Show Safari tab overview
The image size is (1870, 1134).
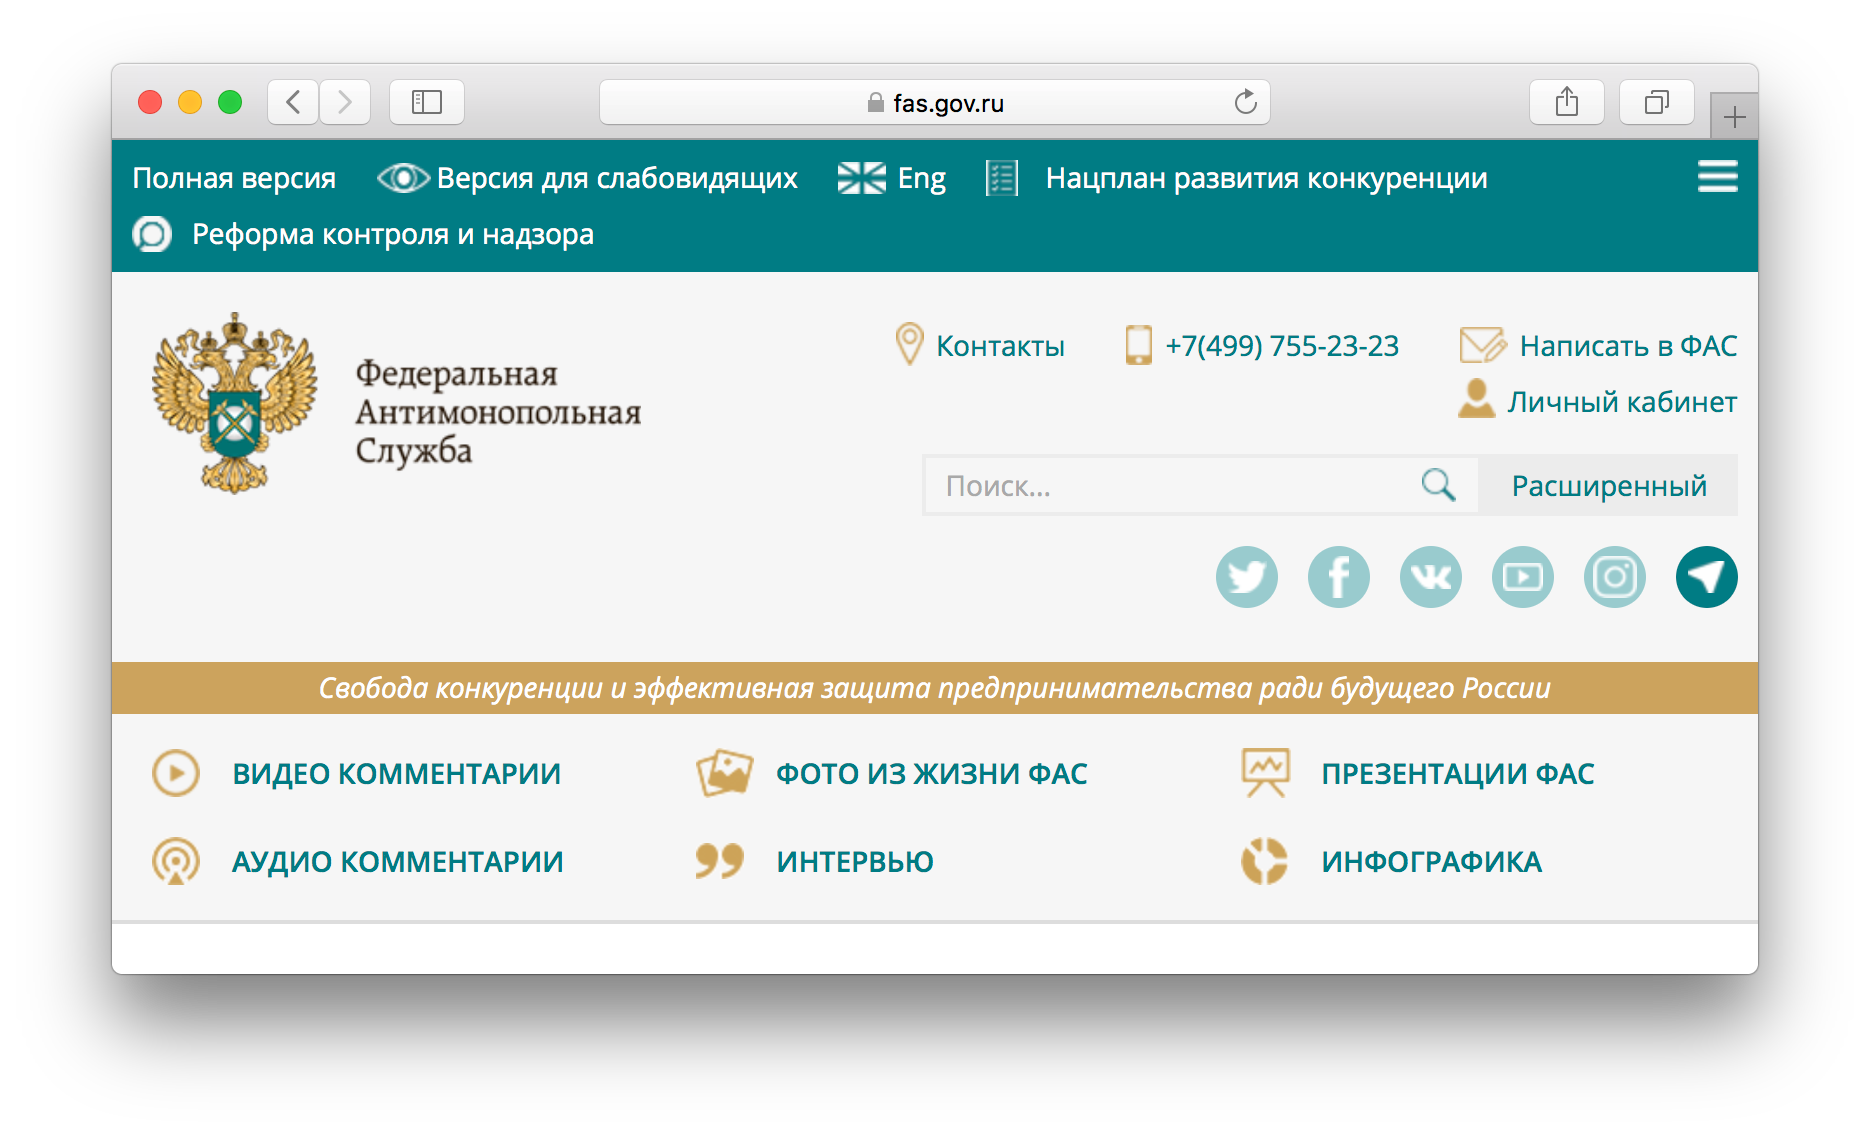tap(1656, 102)
